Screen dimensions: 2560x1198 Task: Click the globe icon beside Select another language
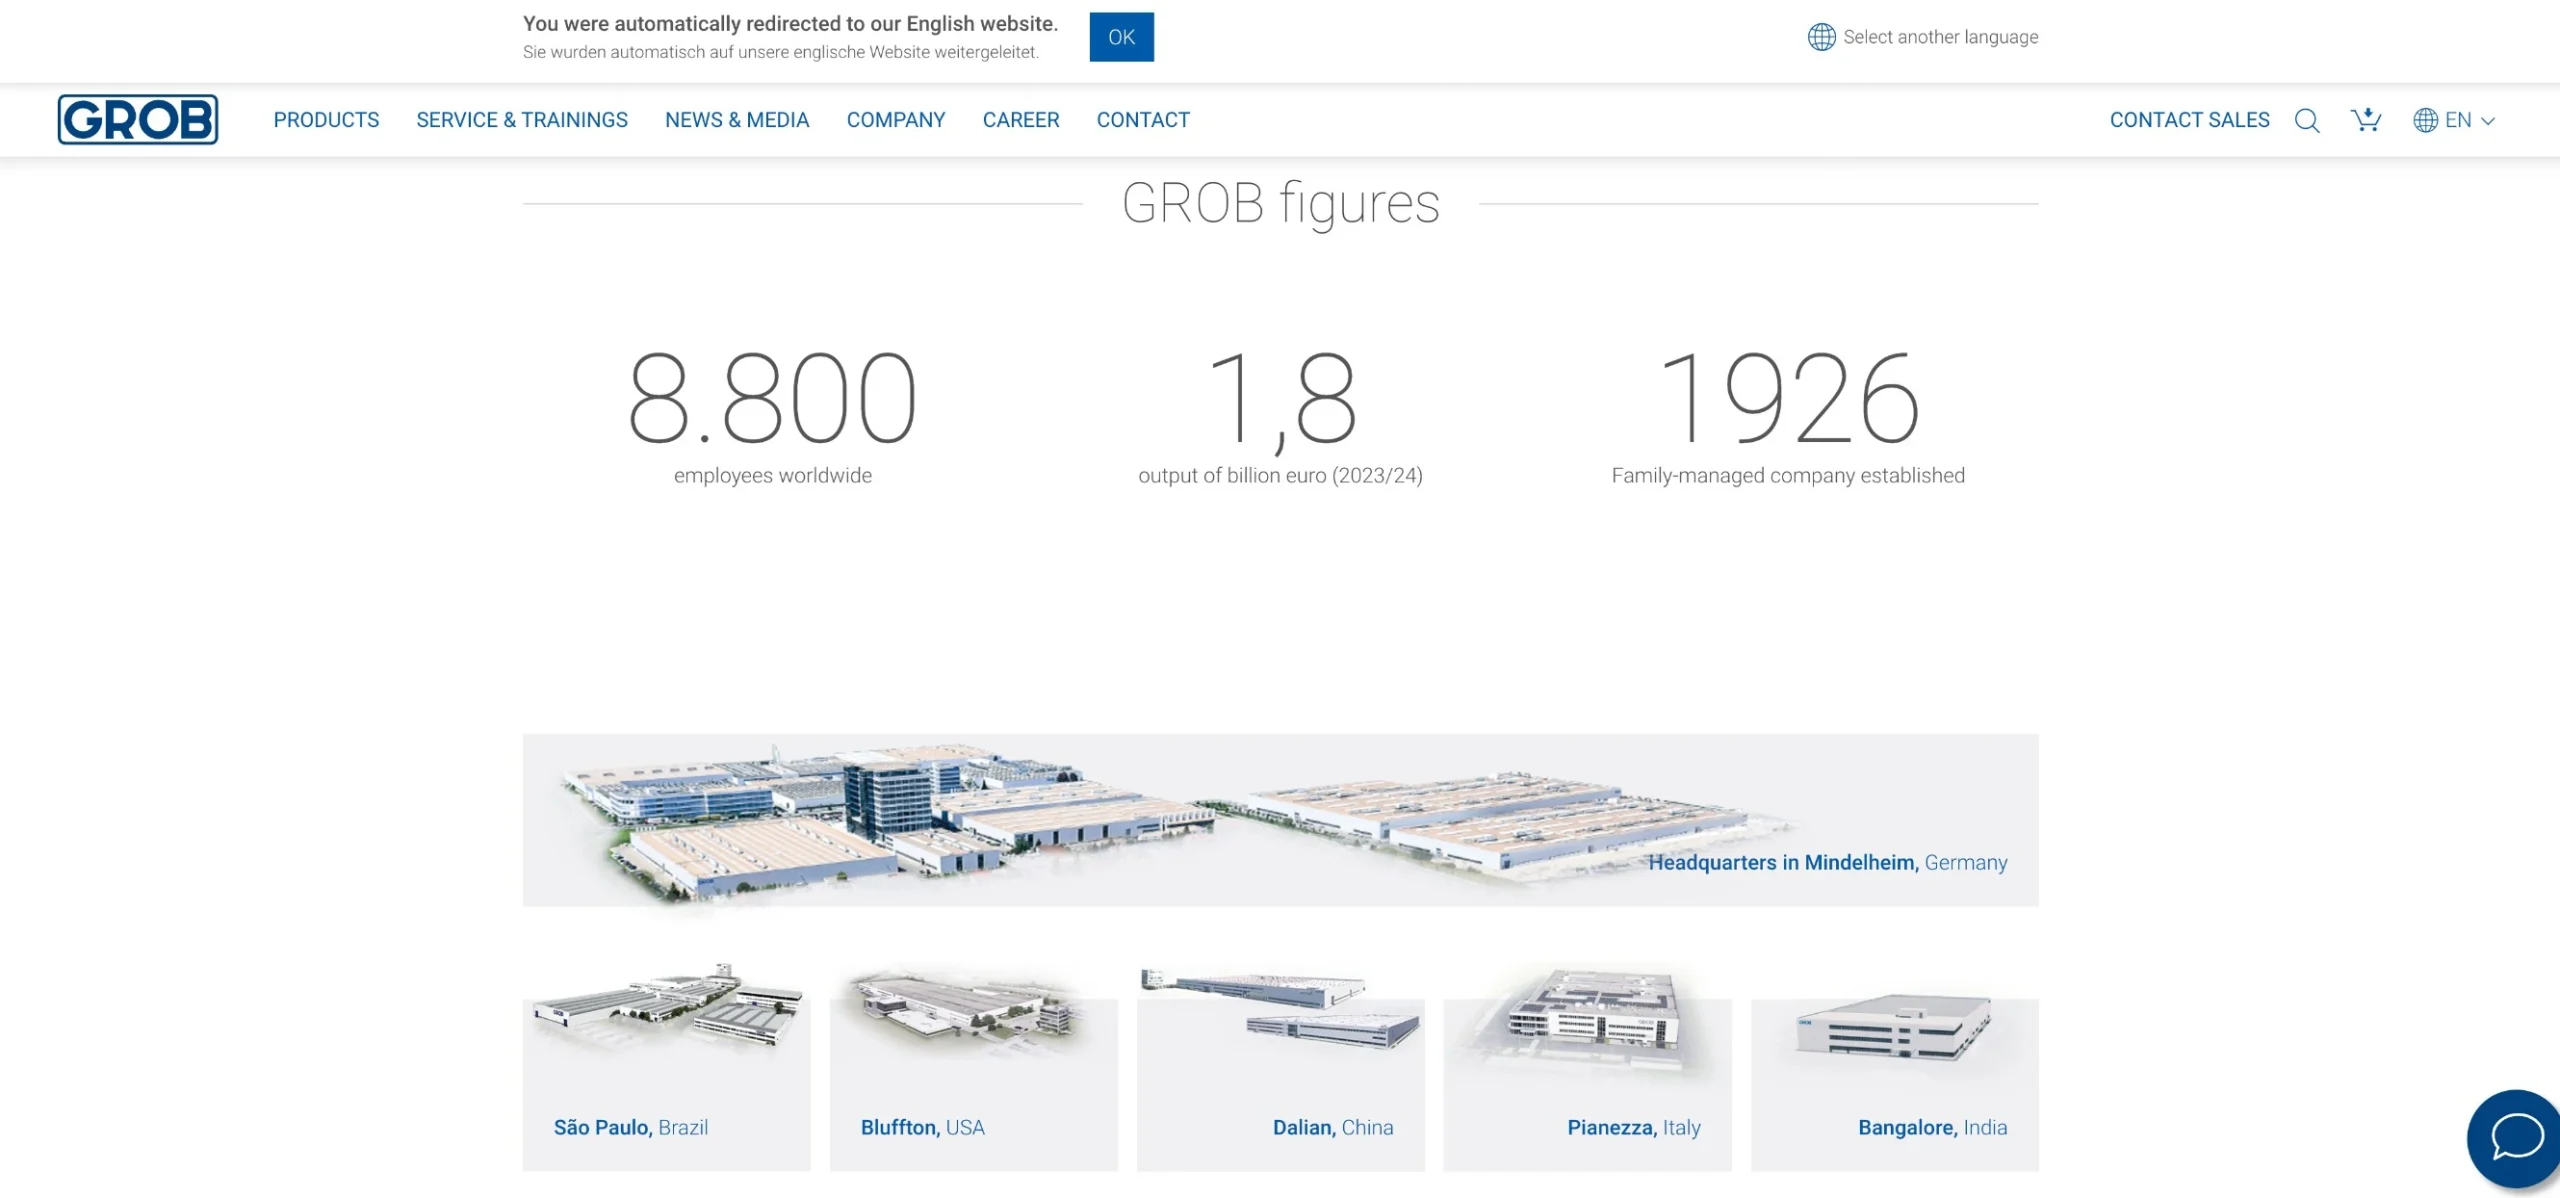1821,37
